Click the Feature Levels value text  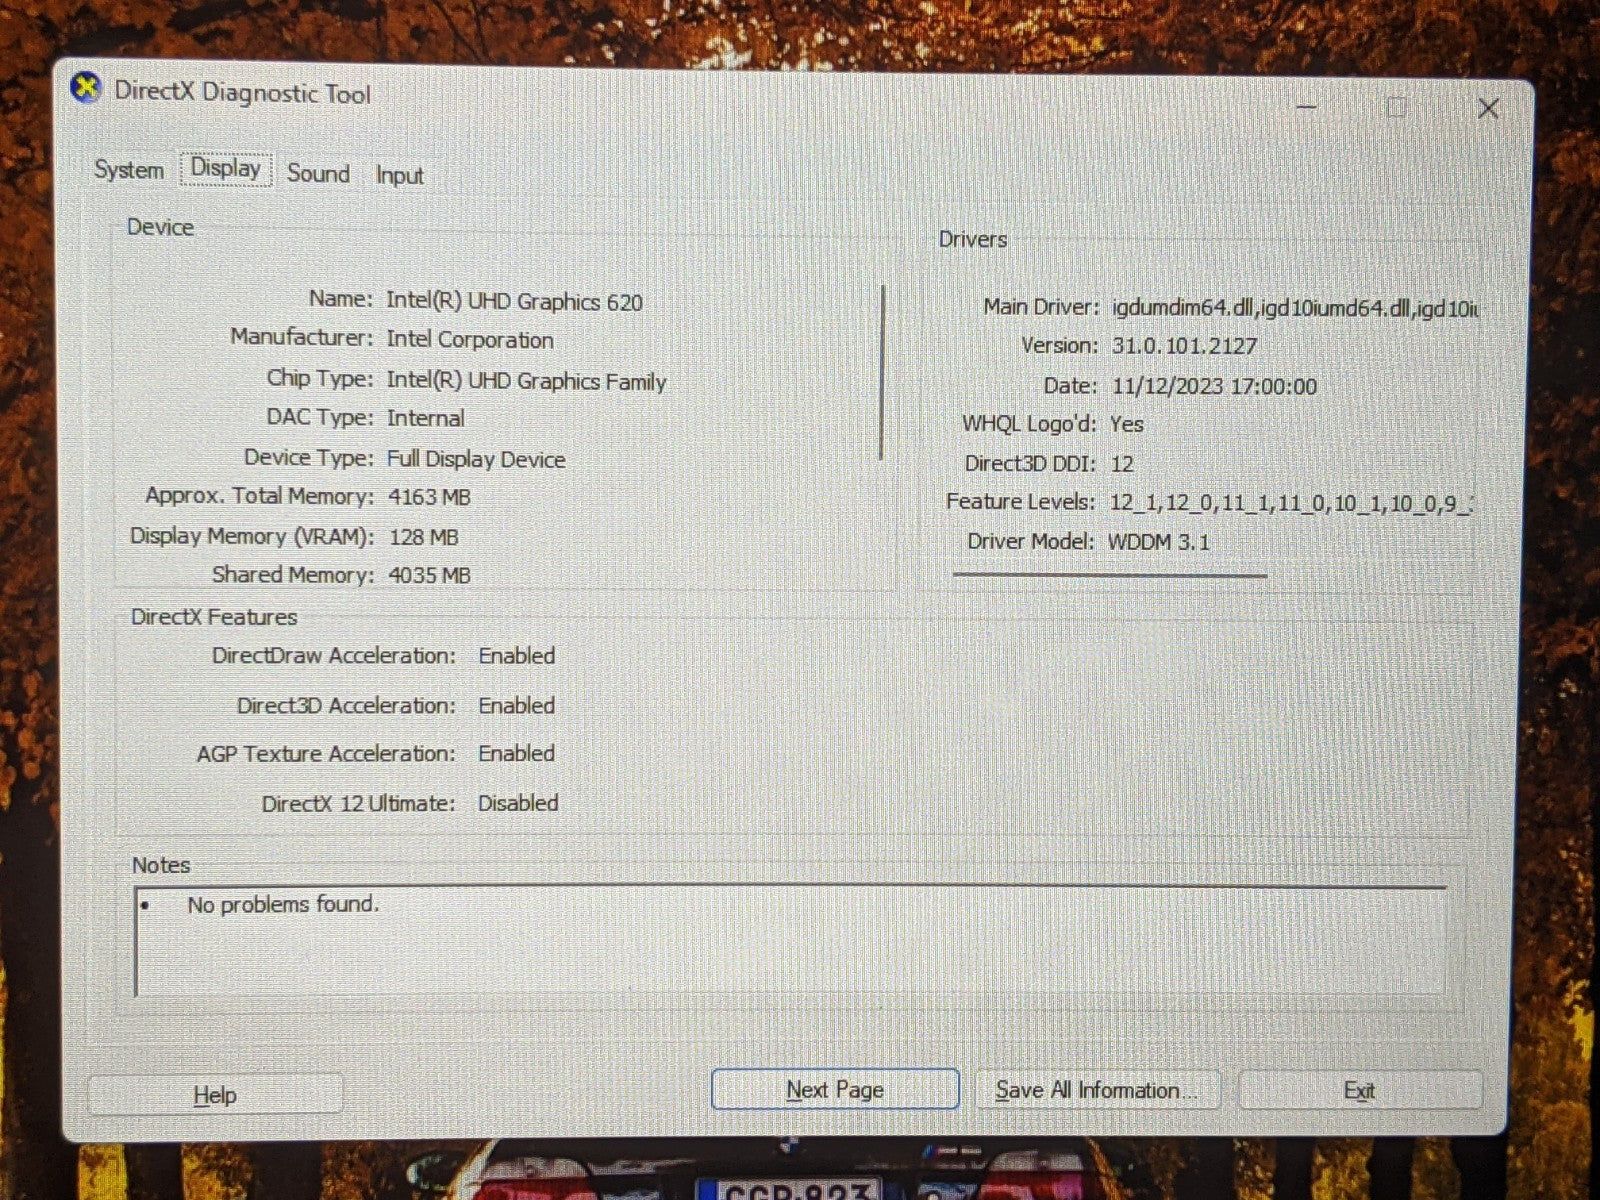tap(1290, 503)
